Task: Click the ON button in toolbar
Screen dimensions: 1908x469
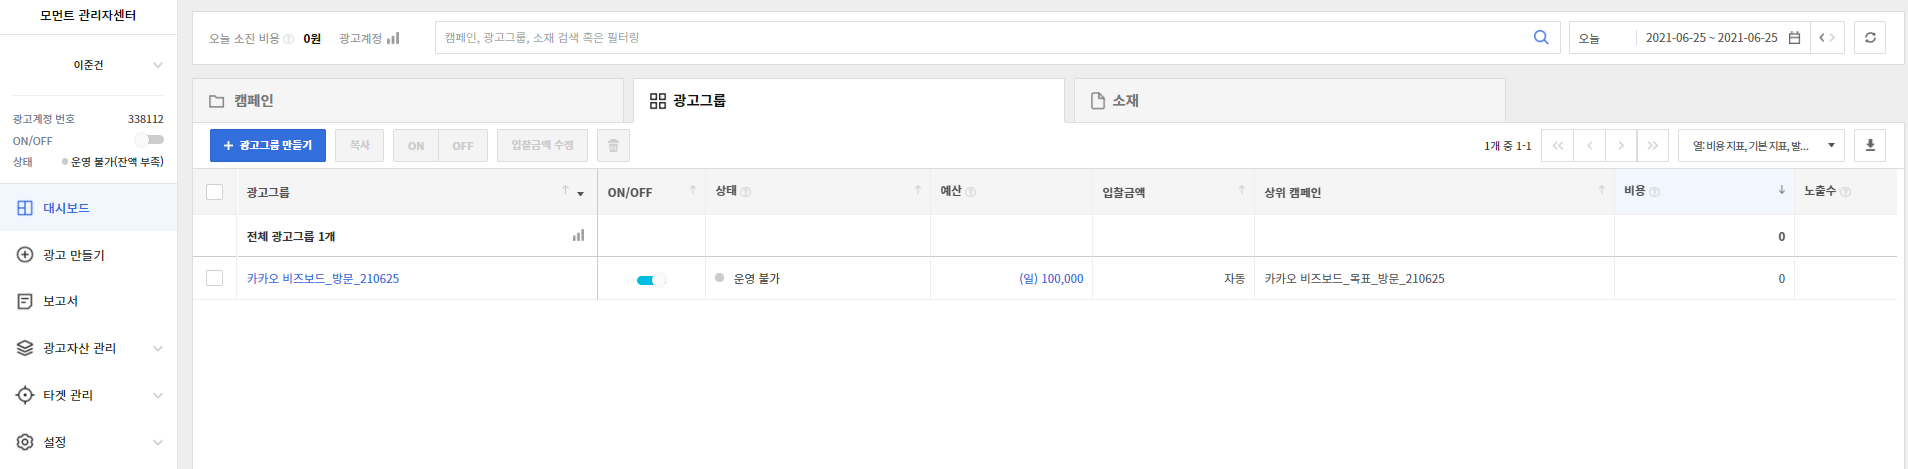Action: click(416, 146)
